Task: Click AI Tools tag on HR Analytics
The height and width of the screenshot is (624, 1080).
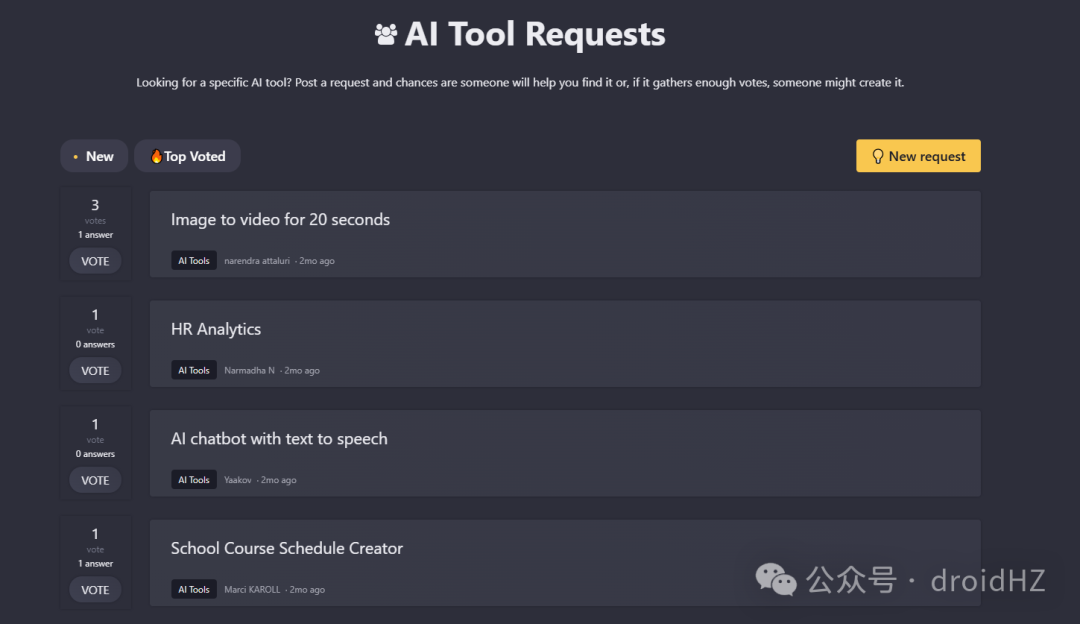Action: [194, 370]
